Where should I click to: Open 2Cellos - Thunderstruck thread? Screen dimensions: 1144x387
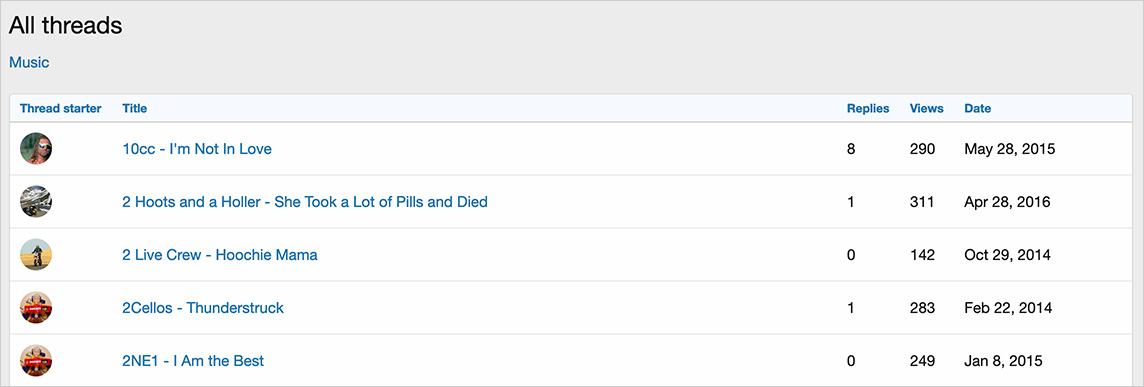203,307
